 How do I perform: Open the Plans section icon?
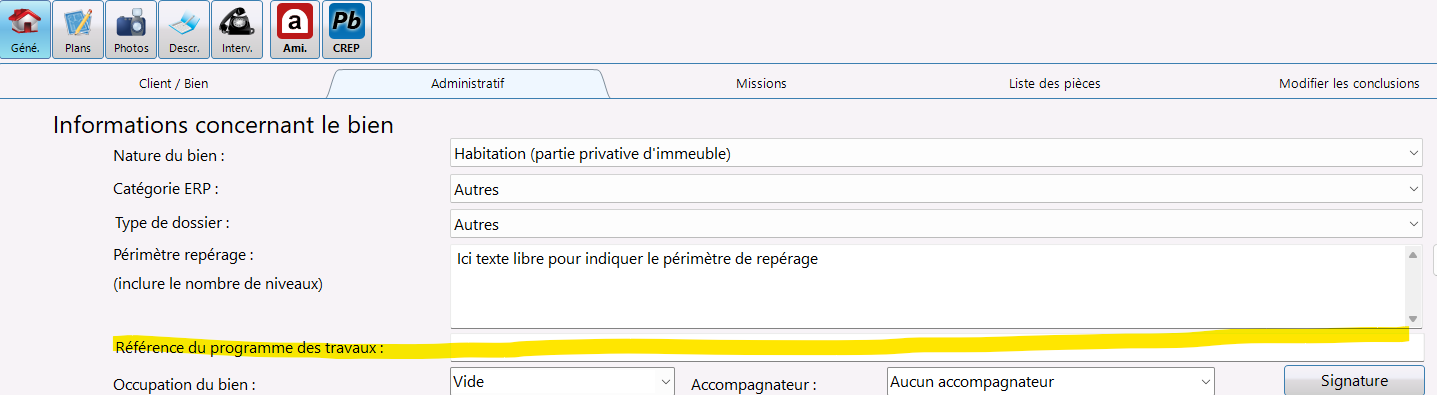[x=78, y=30]
